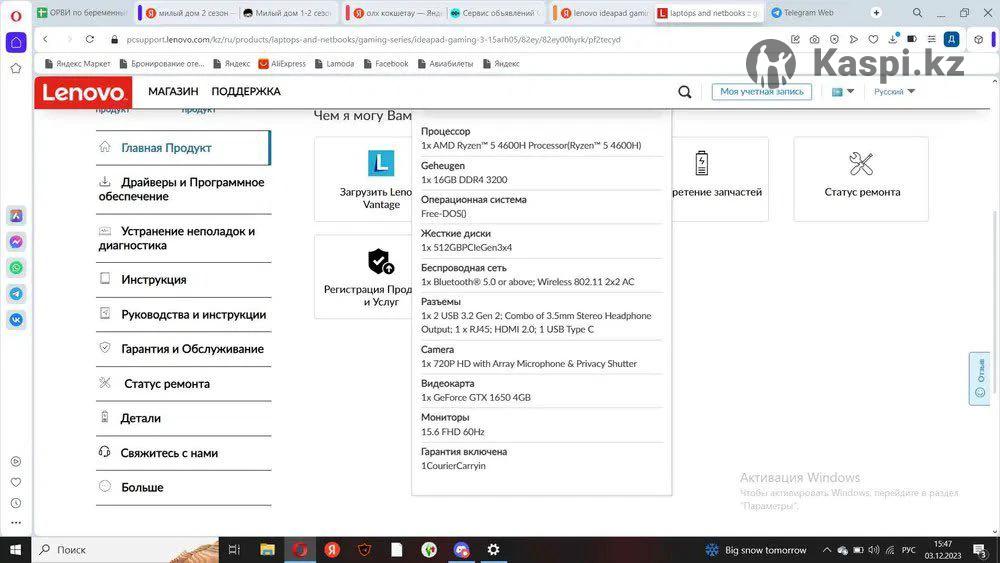1000x563 pixels.
Task: Open the country flag dropdown
Action: pos(842,92)
